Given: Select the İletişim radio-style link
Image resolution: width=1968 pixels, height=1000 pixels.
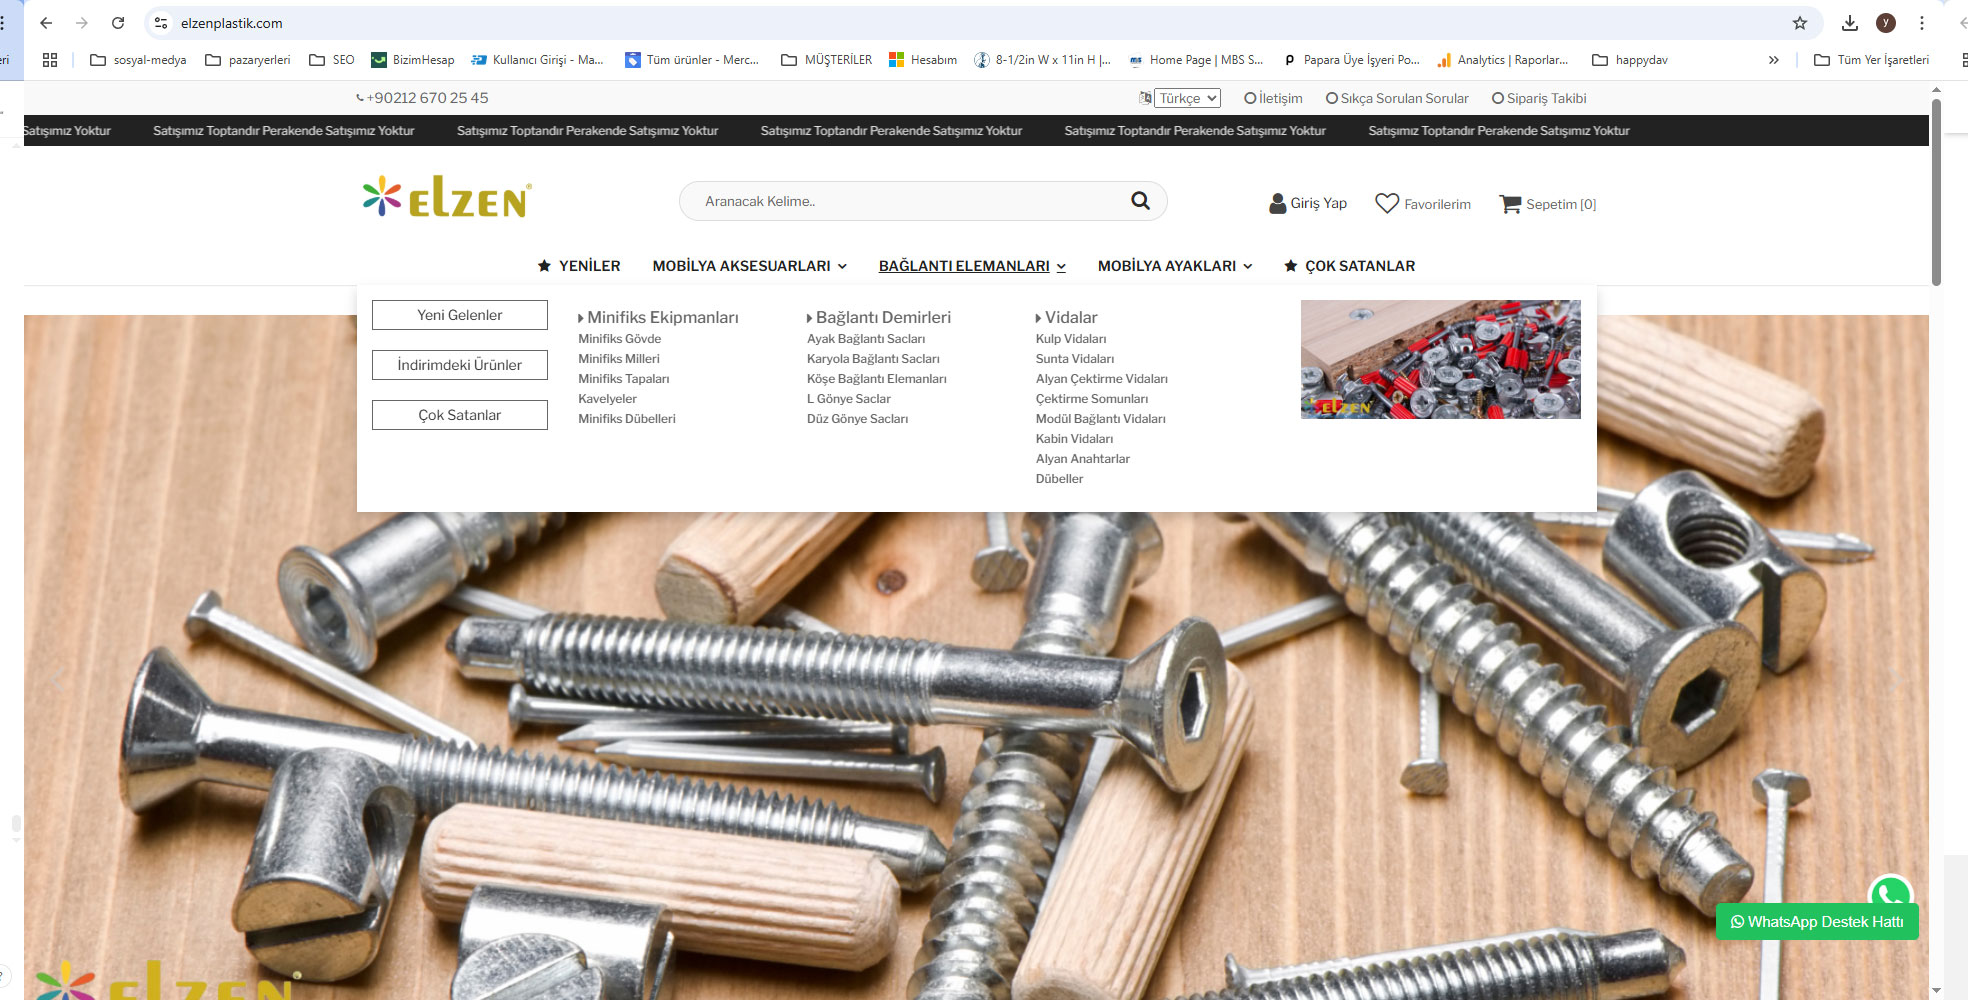Looking at the screenshot, I should coord(1273,98).
